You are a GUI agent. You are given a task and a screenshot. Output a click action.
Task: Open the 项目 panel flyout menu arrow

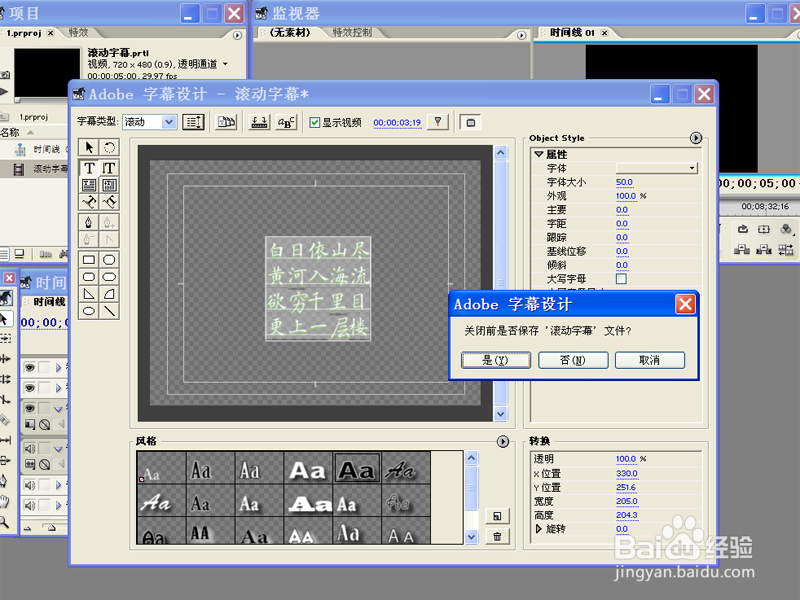[237, 35]
